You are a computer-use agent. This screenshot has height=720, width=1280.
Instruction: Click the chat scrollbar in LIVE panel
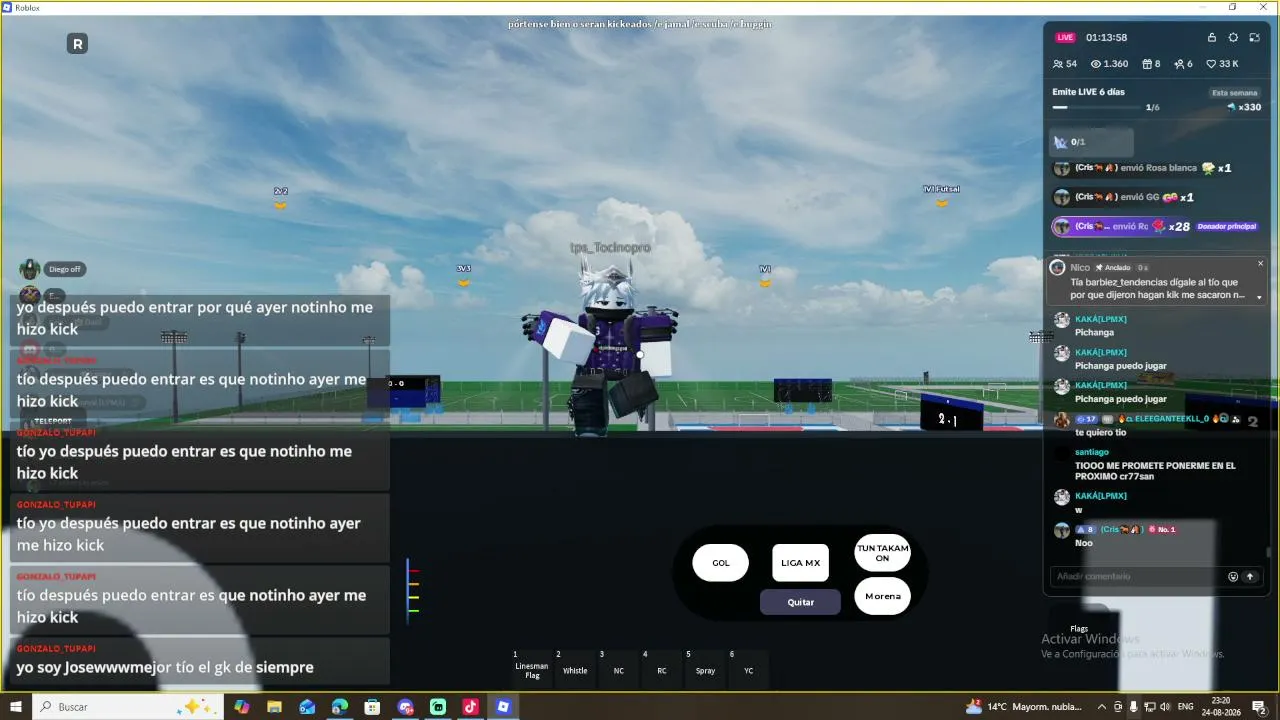[1268, 551]
